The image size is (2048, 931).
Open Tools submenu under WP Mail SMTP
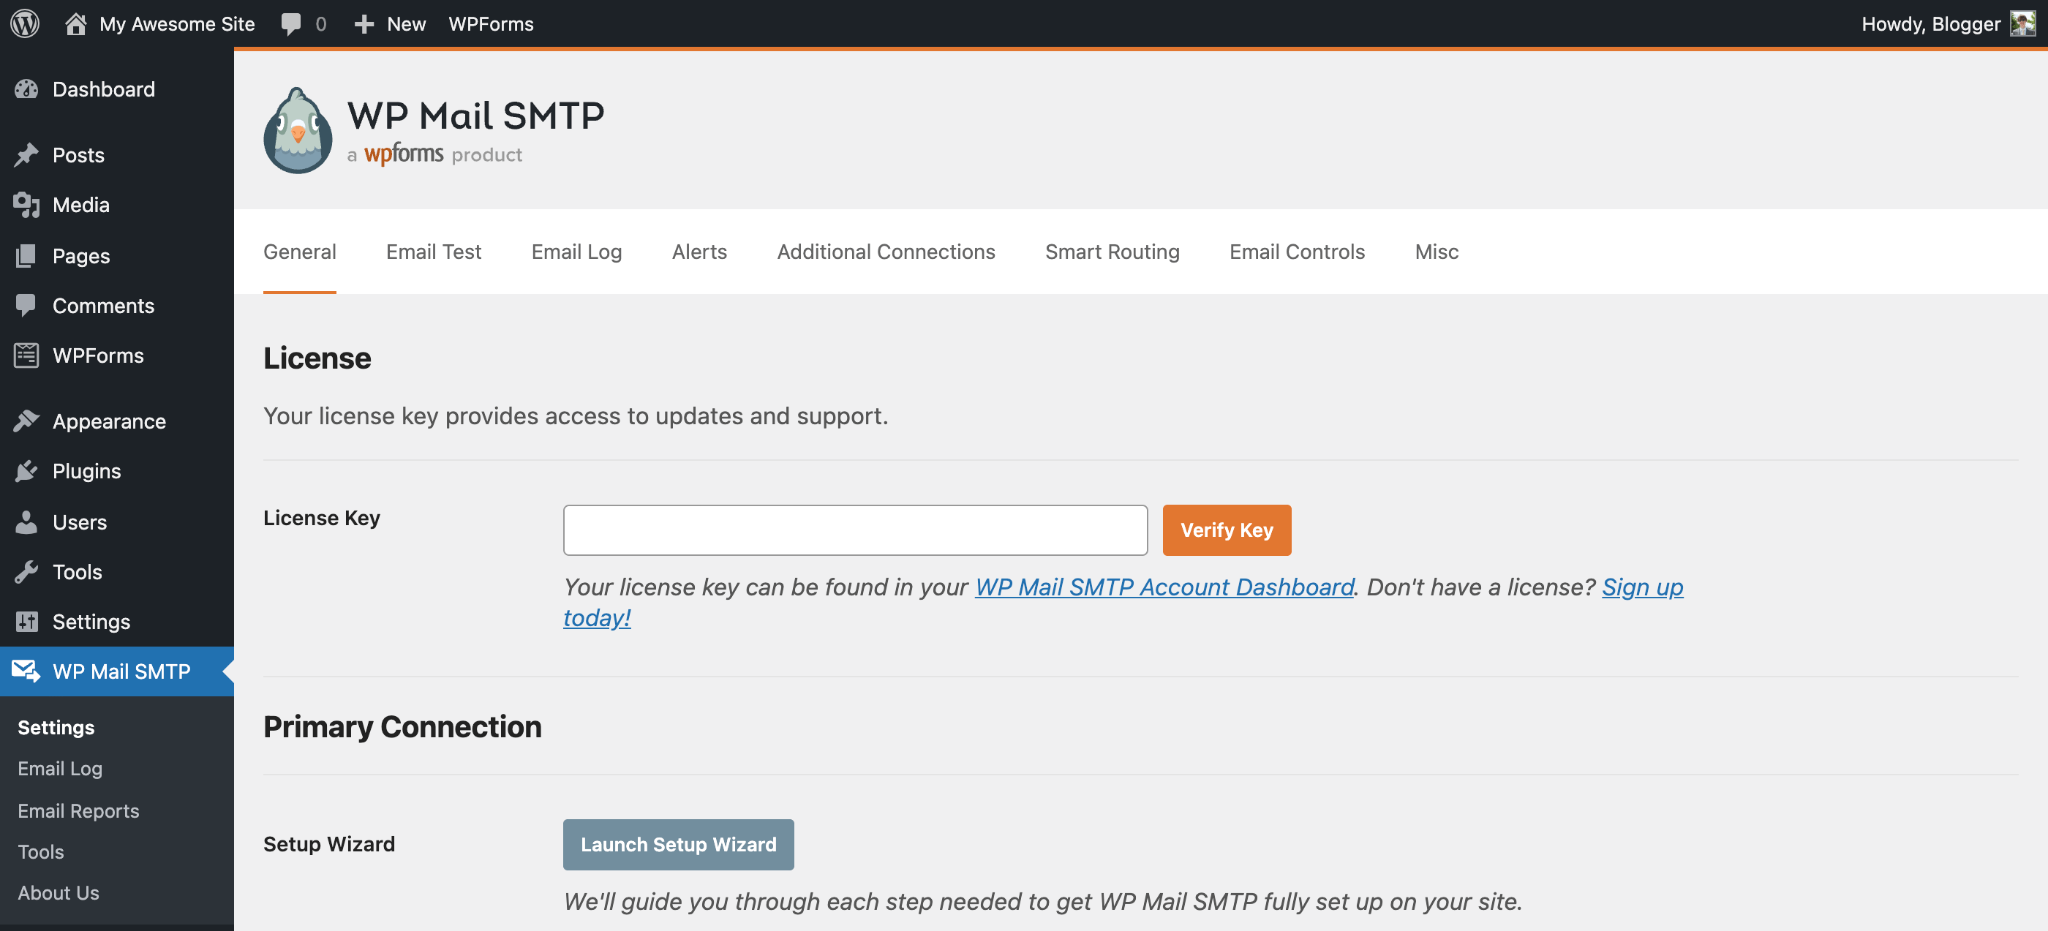point(41,852)
